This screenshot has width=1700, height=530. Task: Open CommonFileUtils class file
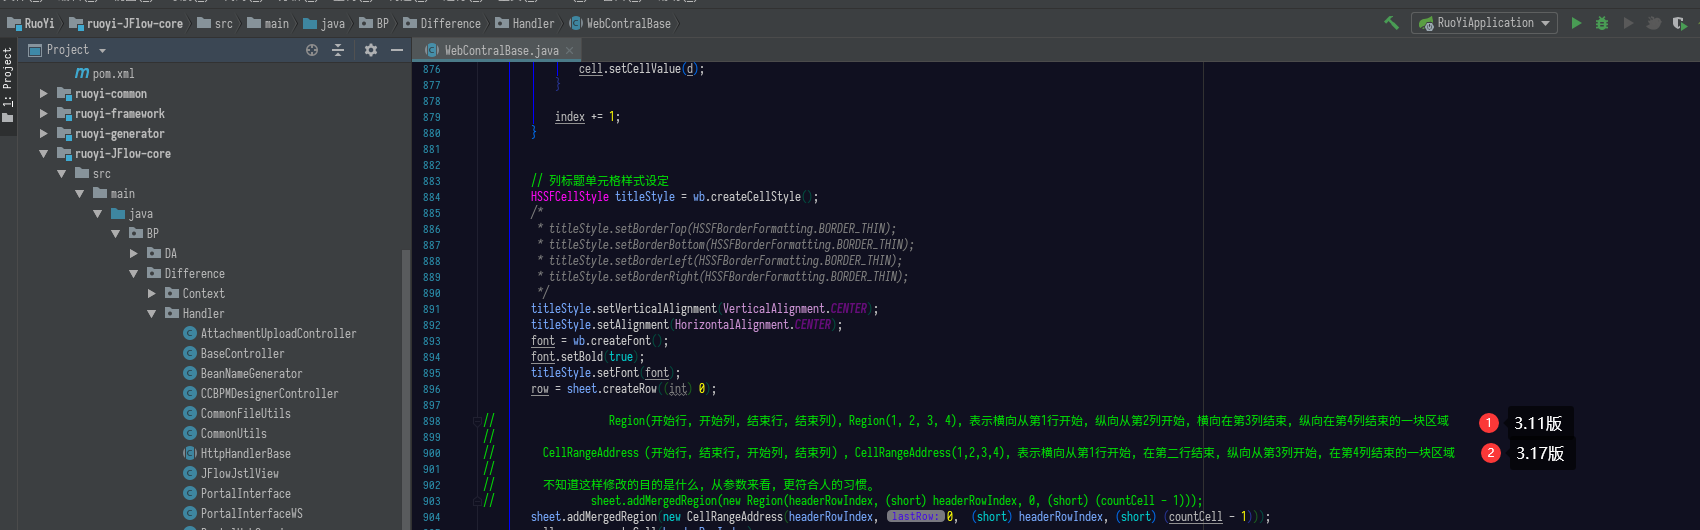236,414
